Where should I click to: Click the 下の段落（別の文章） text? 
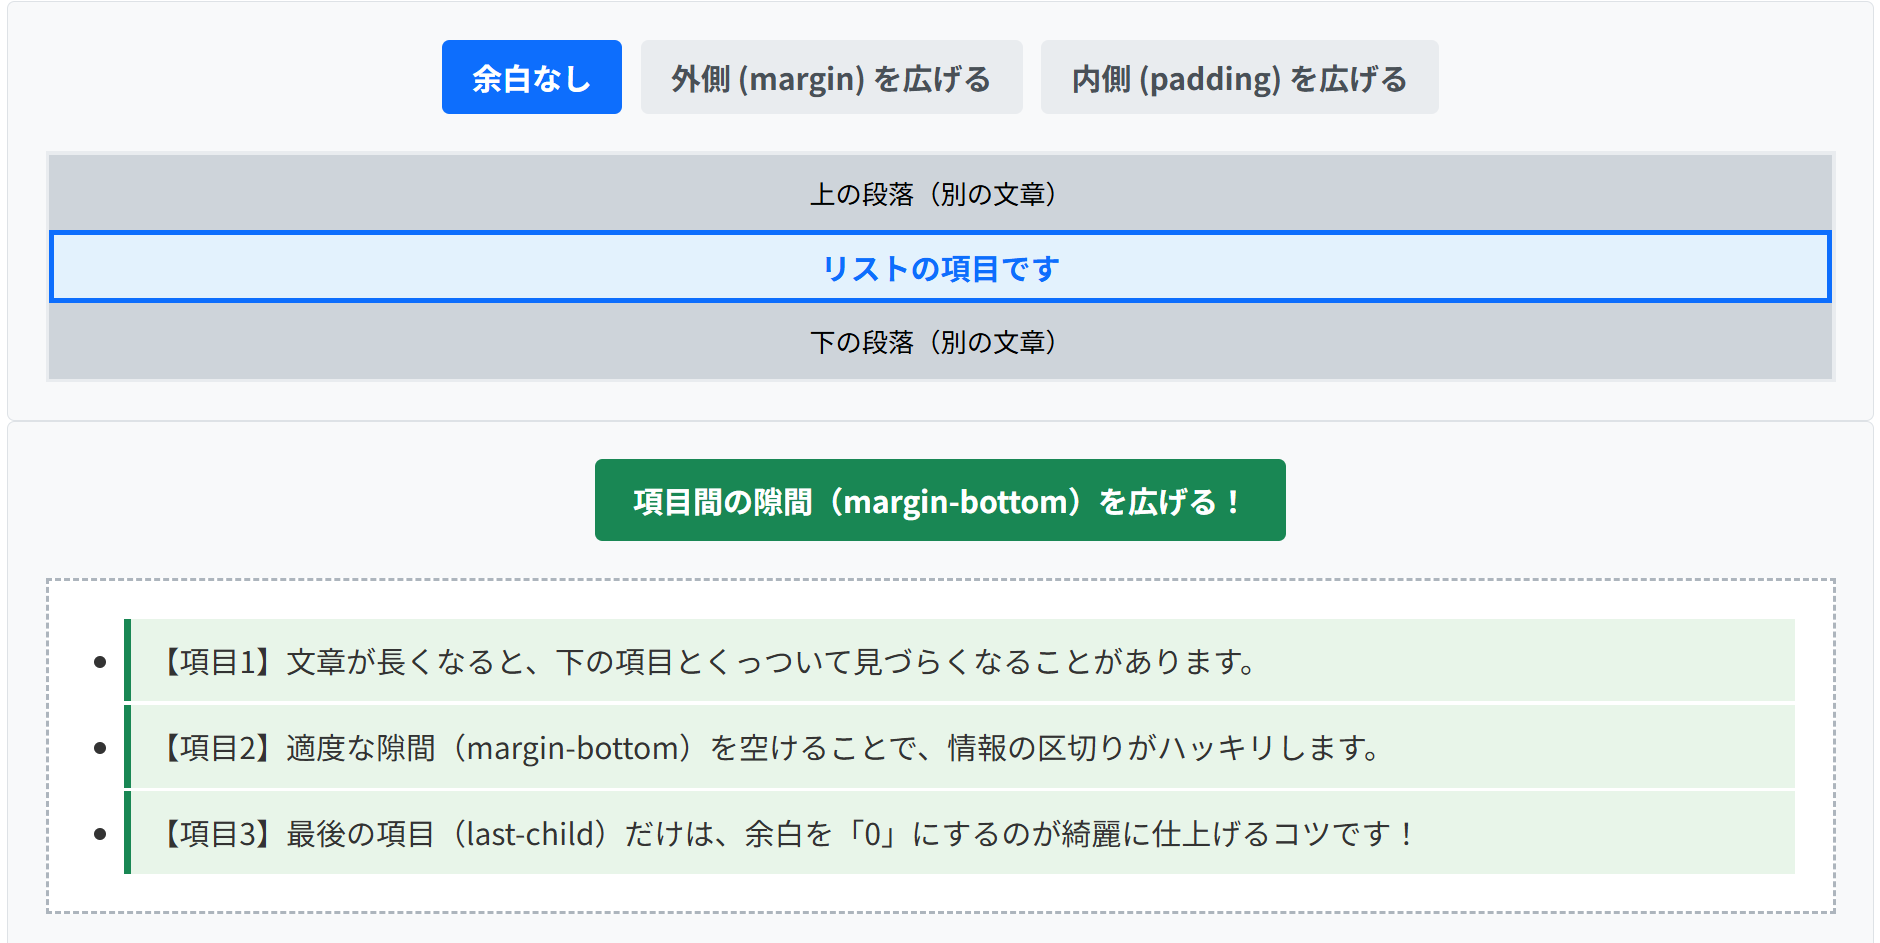point(934,343)
